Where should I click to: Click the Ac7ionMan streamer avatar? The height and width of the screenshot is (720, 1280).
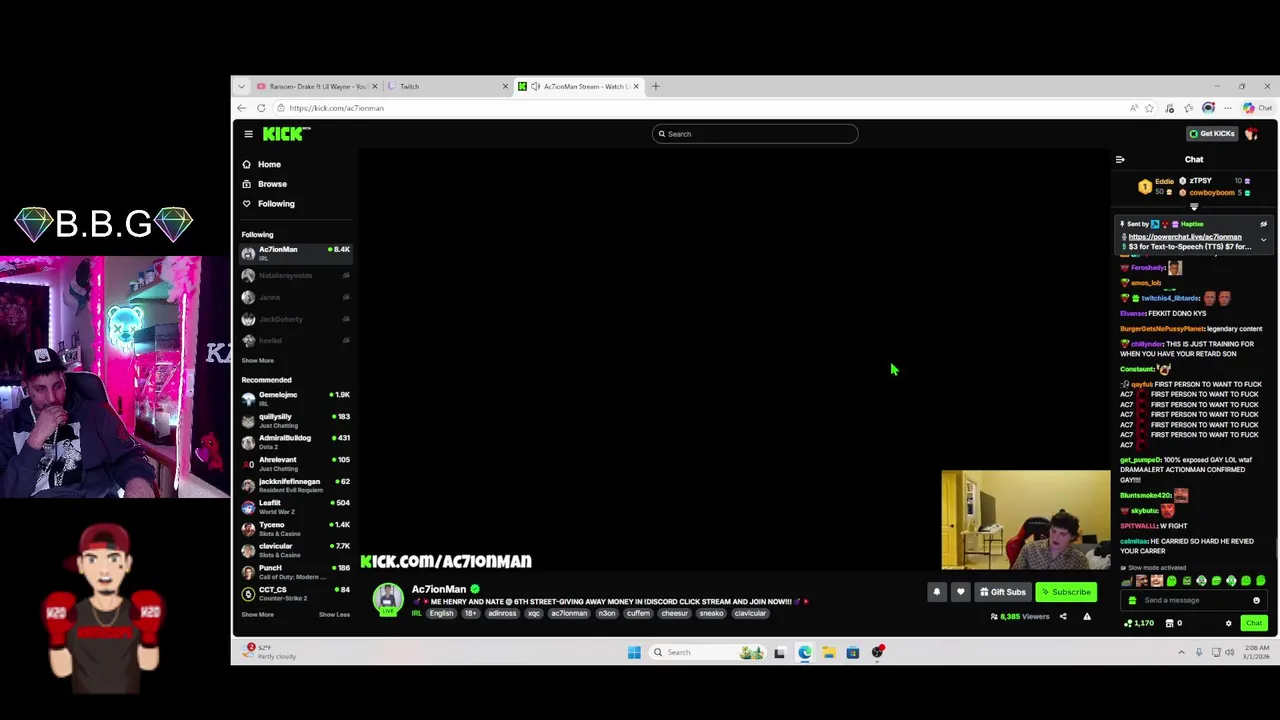(x=388, y=598)
